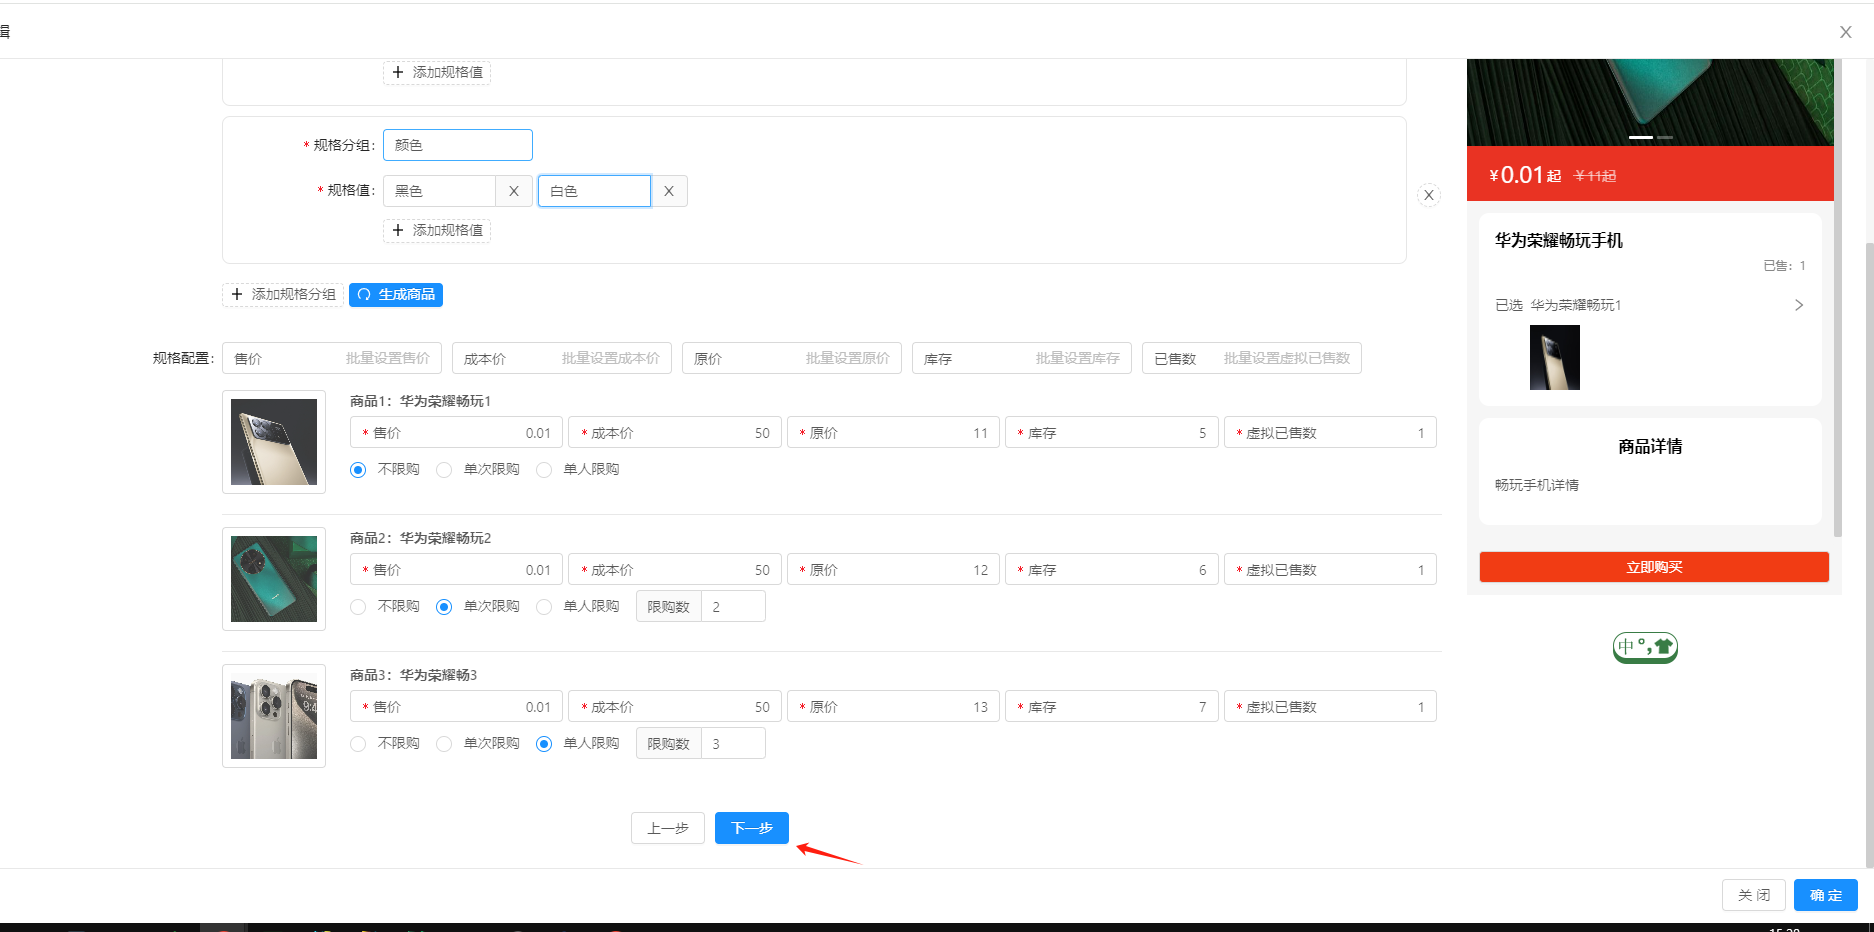
Task: Click 华为荣耀畅玩手机 title in preview
Action: click(1559, 240)
